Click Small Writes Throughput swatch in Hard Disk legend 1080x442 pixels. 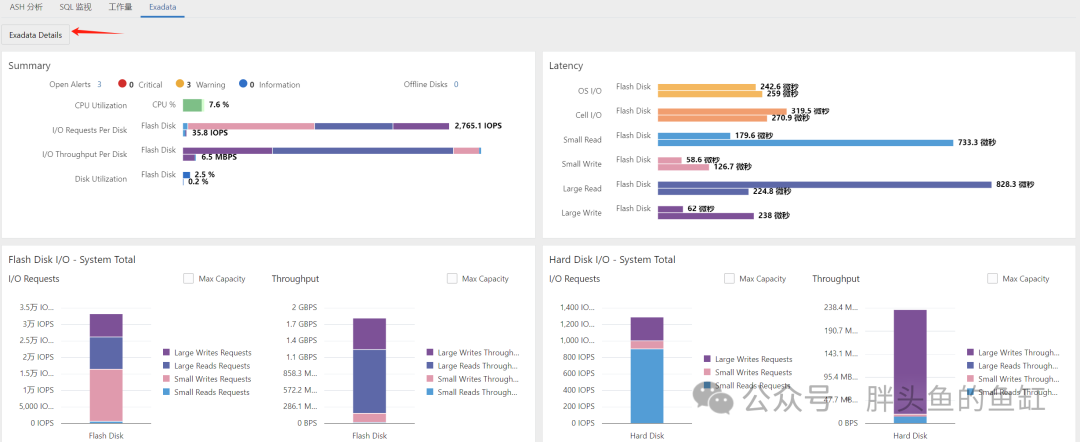tap(970, 379)
